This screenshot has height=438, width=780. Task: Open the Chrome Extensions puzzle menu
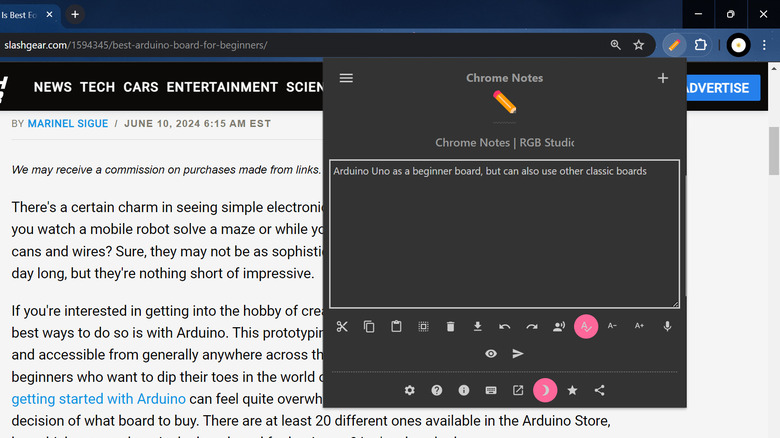pos(701,45)
